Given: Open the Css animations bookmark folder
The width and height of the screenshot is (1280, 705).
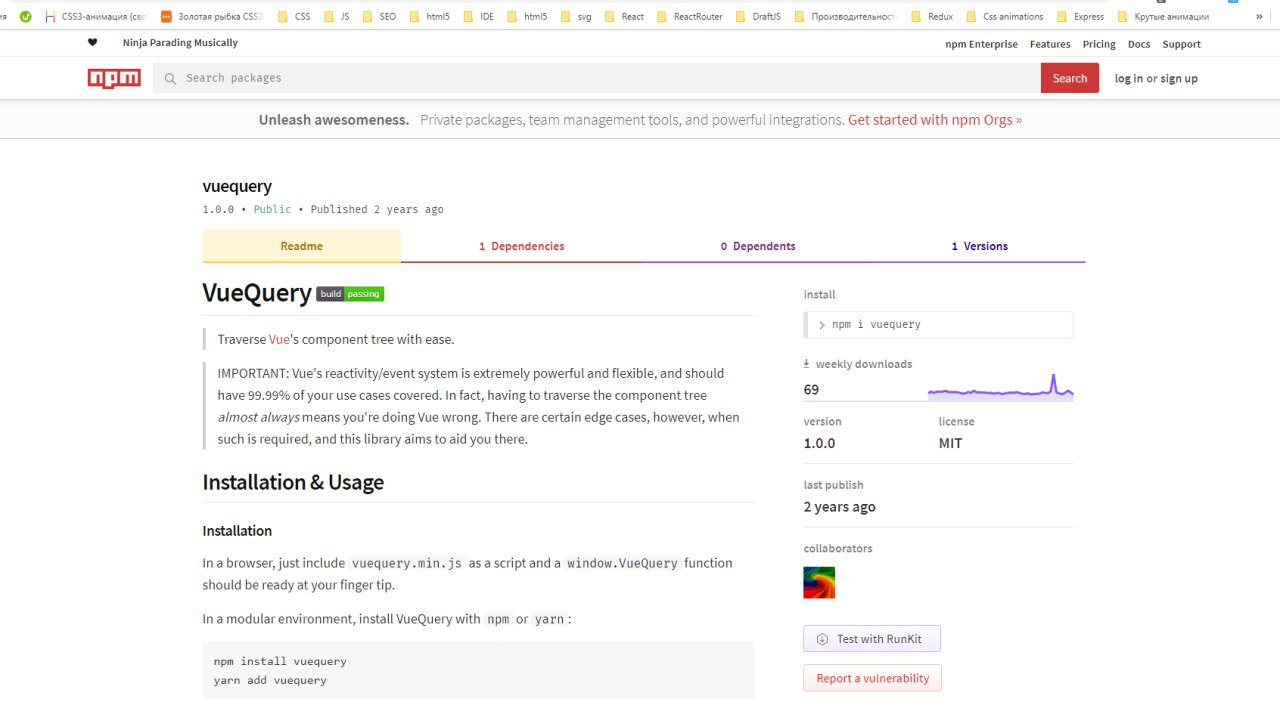Looking at the screenshot, I should pos(1004,16).
